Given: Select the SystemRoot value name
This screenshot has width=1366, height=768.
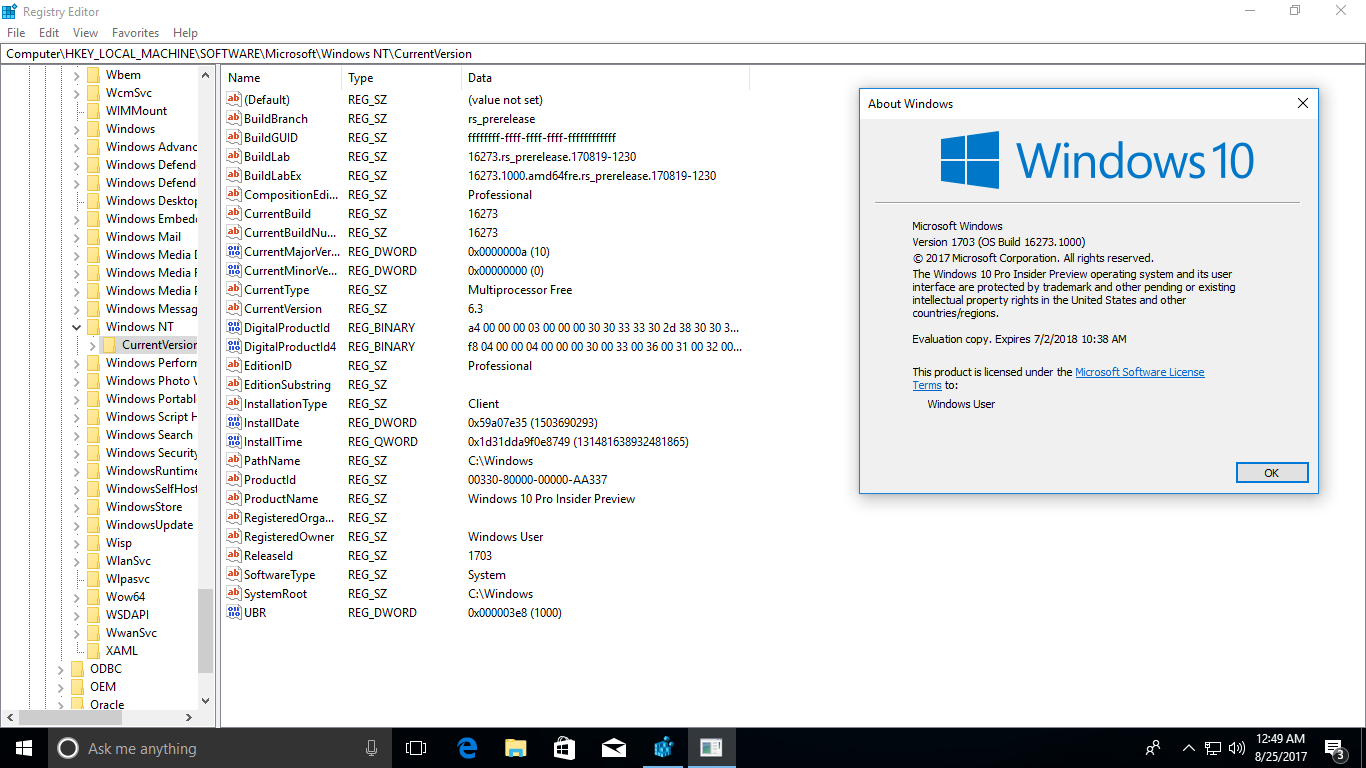Looking at the screenshot, I should click(x=275, y=593).
